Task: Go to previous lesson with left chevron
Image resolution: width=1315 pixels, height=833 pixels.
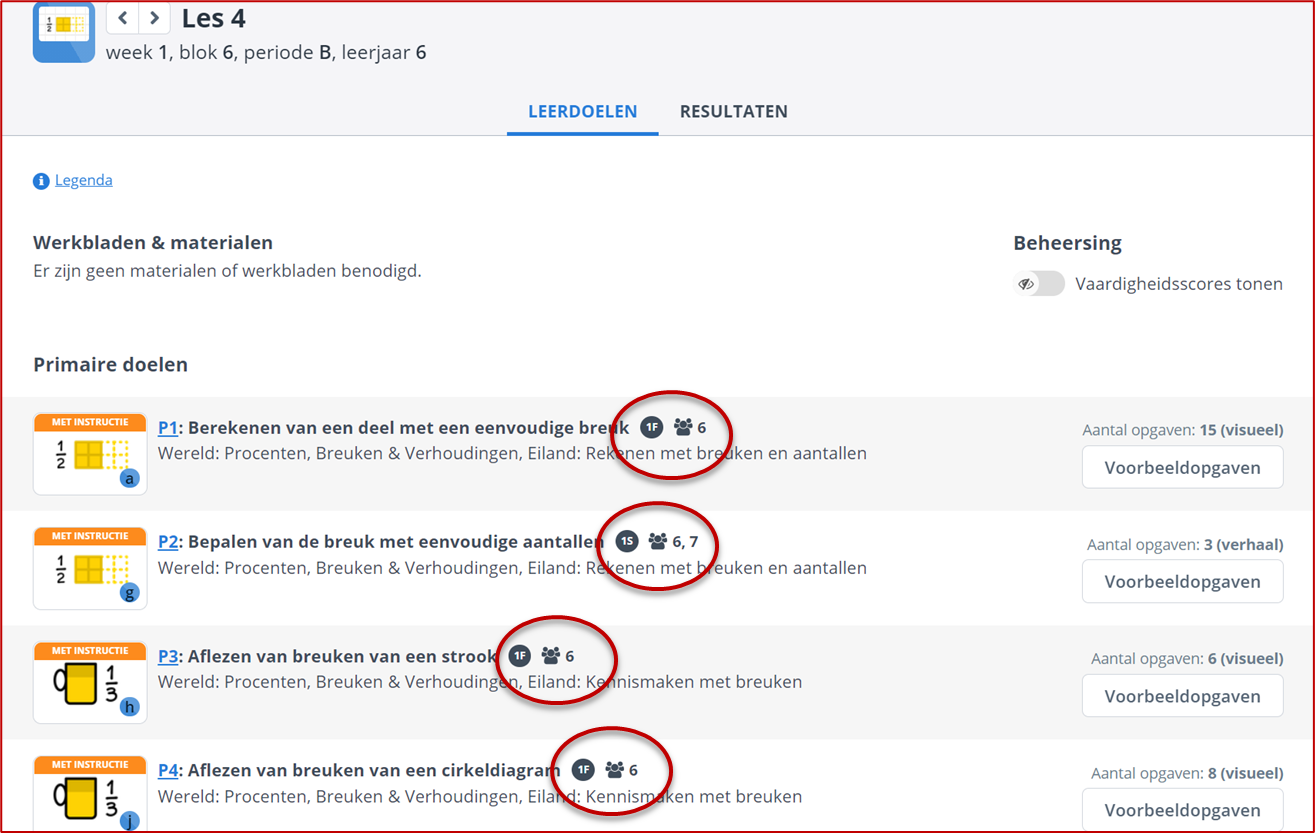Action: point(122,18)
